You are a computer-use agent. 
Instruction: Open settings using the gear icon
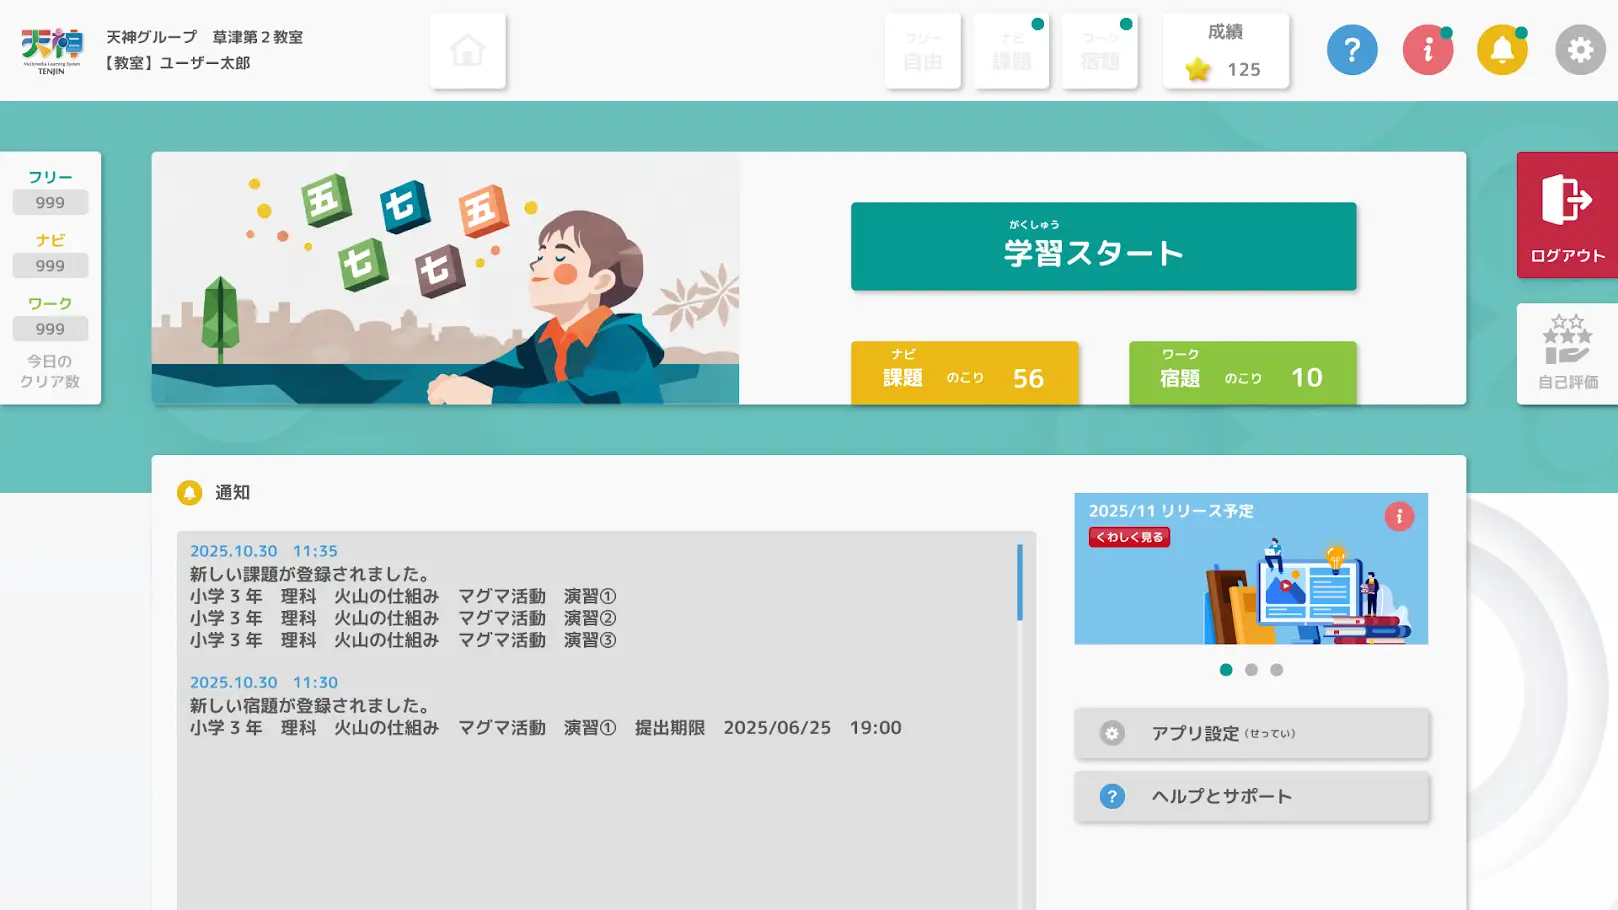click(x=1579, y=49)
